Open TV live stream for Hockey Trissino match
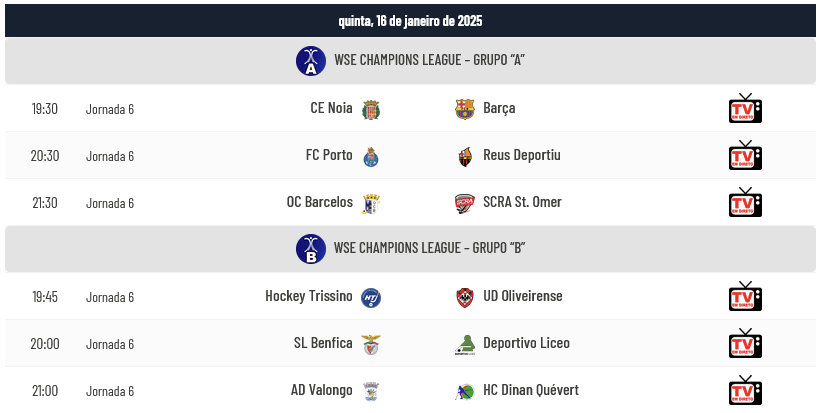The image size is (817, 413). click(745, 296)
